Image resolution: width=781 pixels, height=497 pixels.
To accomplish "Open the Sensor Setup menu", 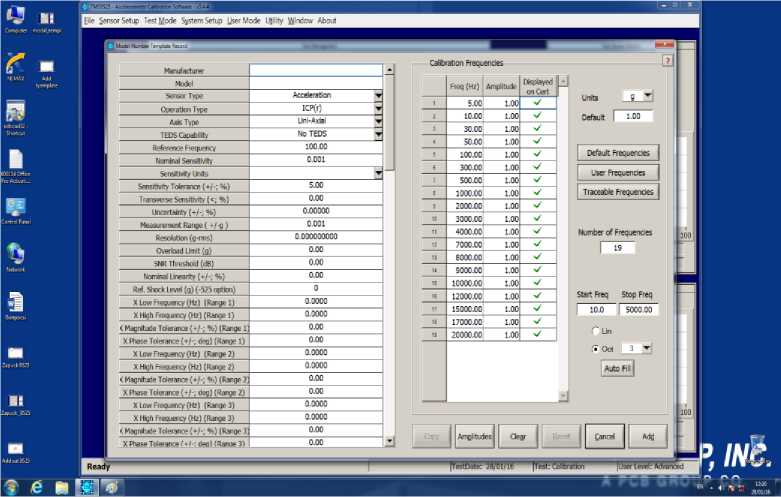I will tap(119, 20).
